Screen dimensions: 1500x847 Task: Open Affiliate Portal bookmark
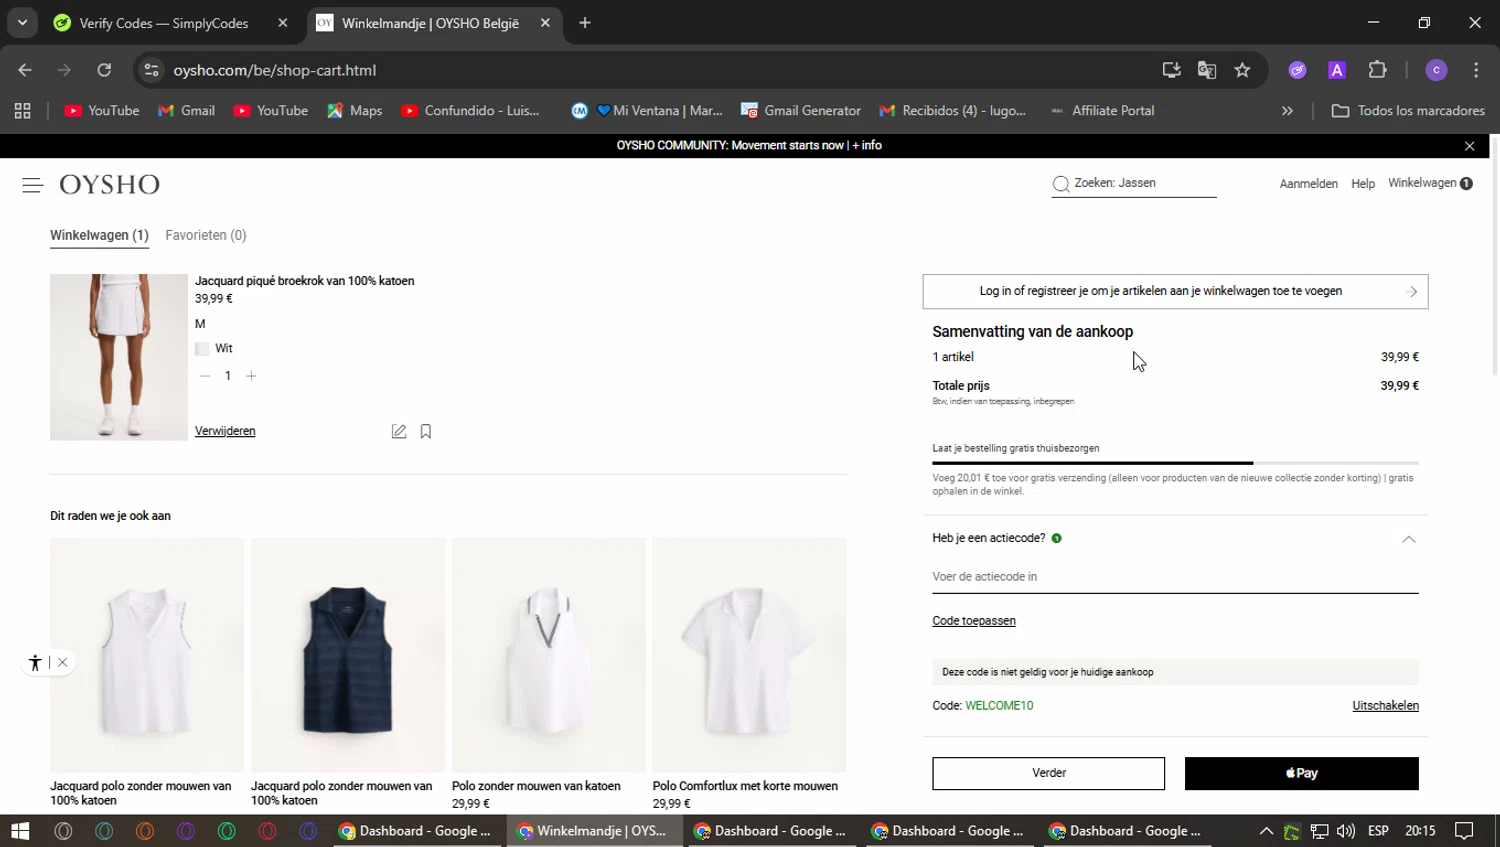(x=1101, y=111)
